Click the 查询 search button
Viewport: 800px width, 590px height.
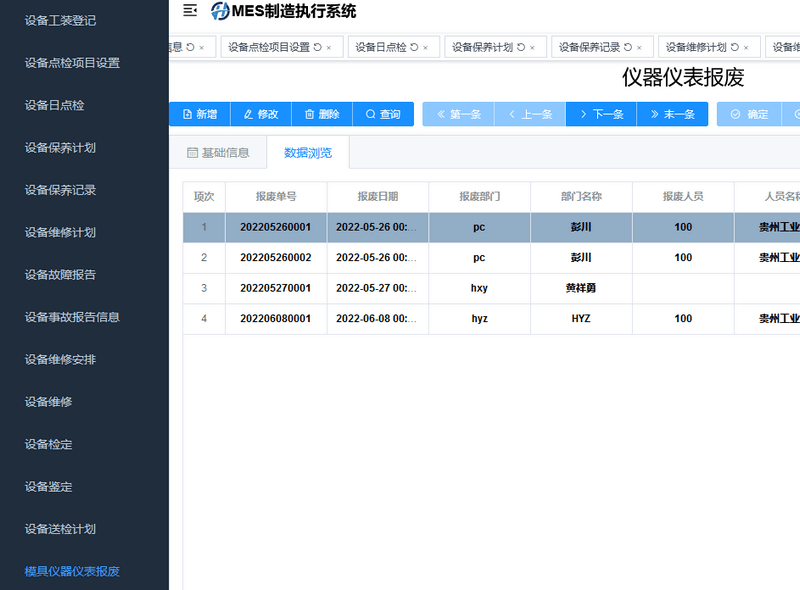383,114
